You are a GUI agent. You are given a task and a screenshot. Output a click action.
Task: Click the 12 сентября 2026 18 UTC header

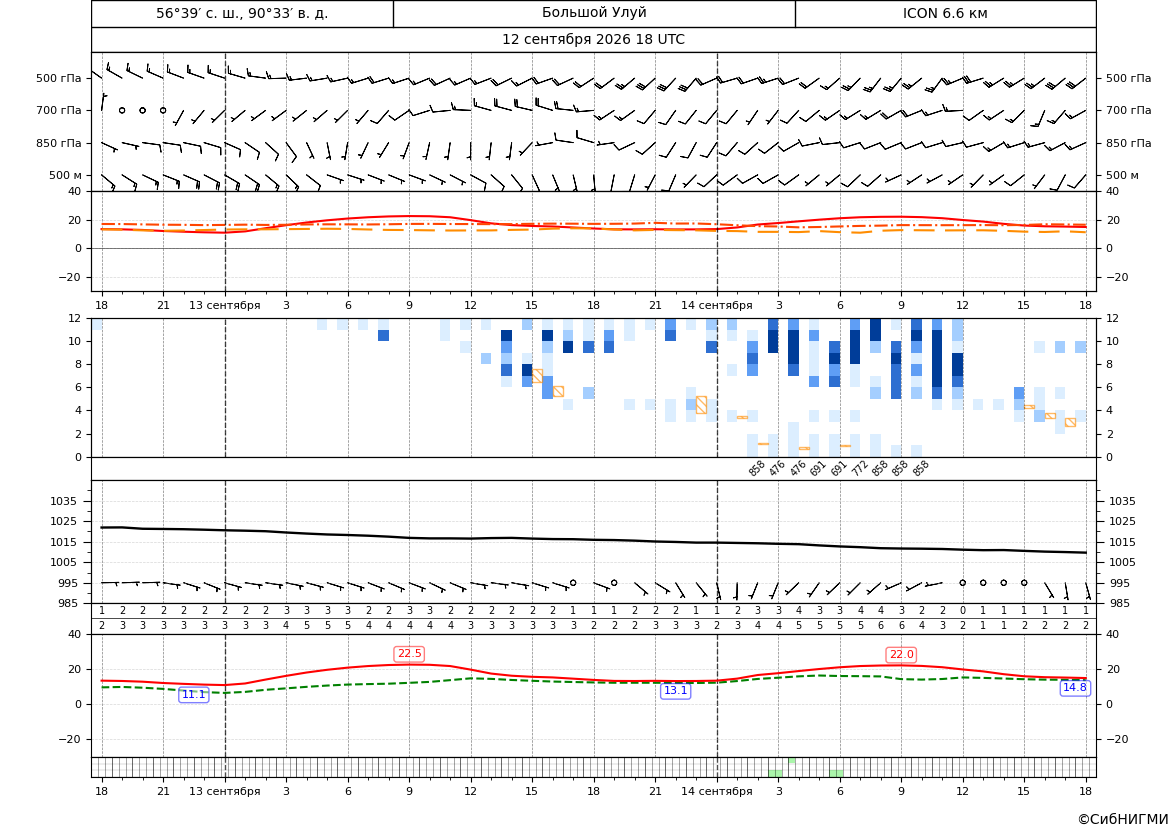tap(593, 40)
